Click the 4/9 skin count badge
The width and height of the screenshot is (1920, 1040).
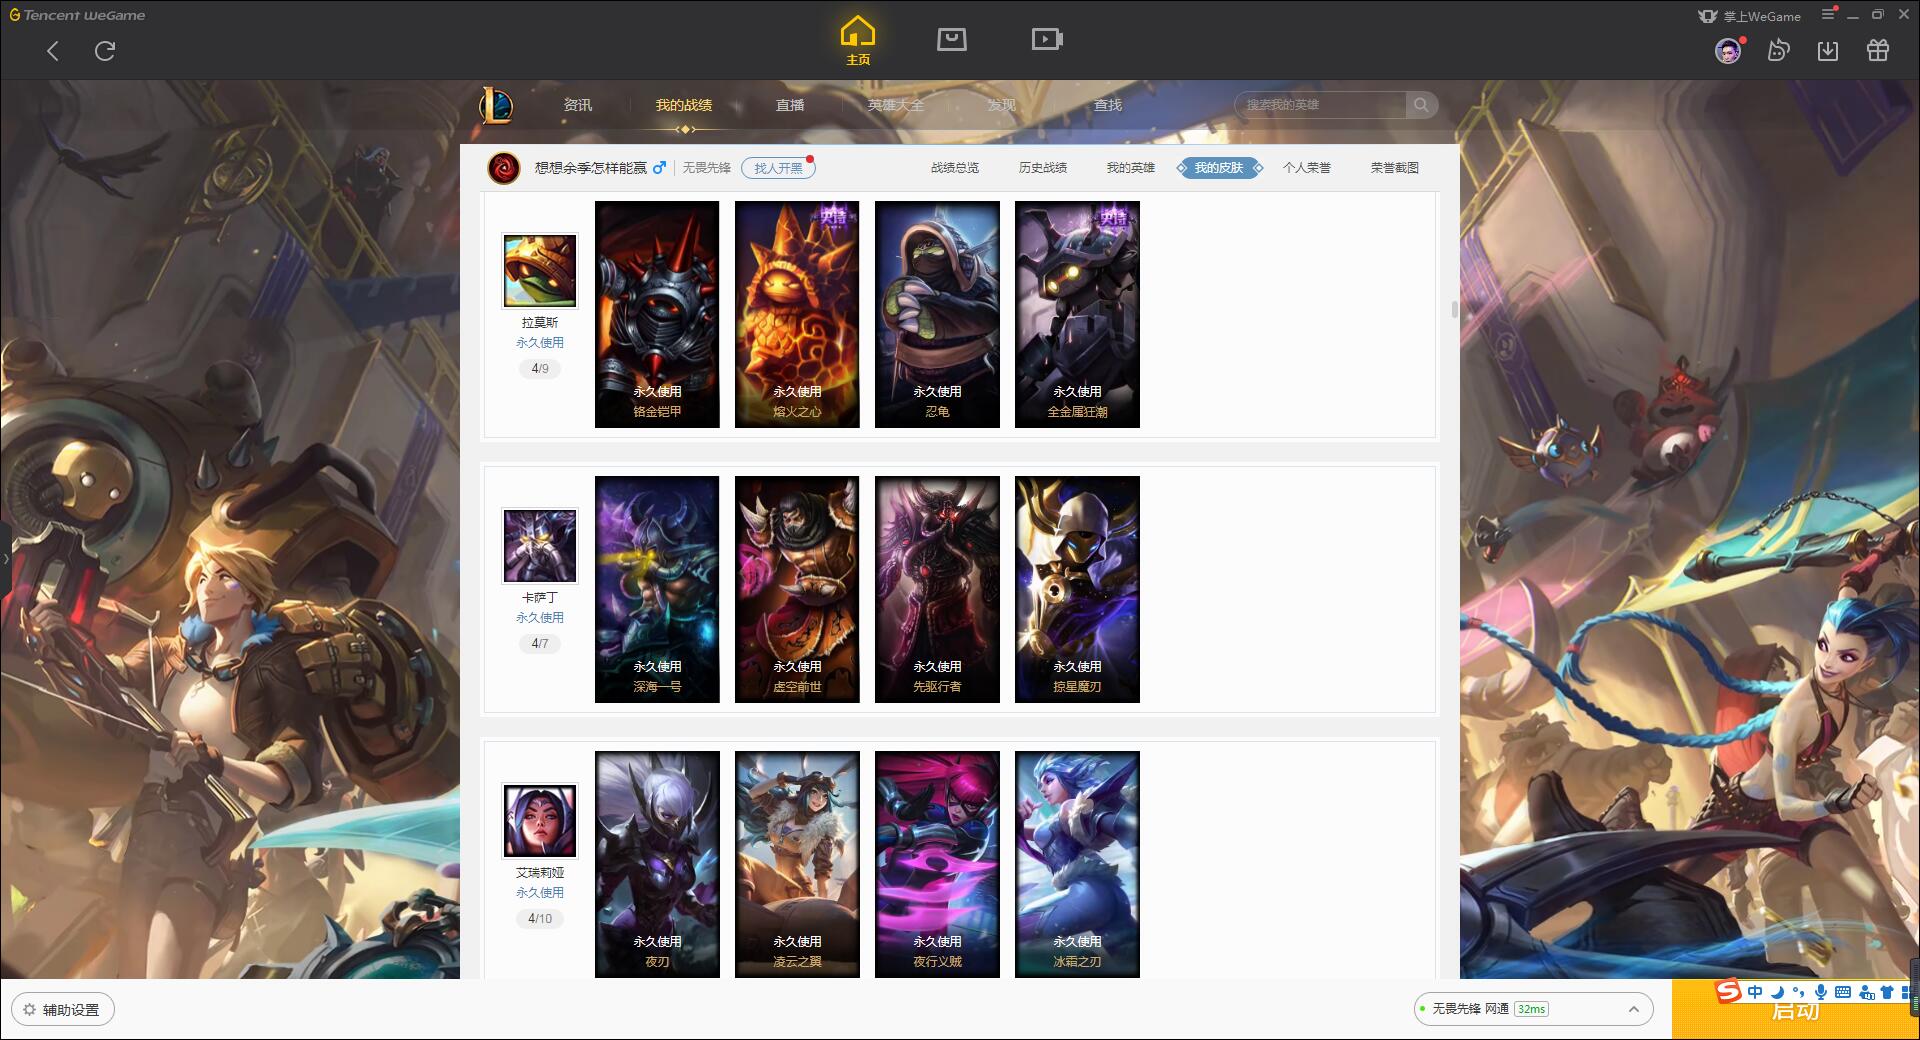pyautogui.click(x=540, y=369)
